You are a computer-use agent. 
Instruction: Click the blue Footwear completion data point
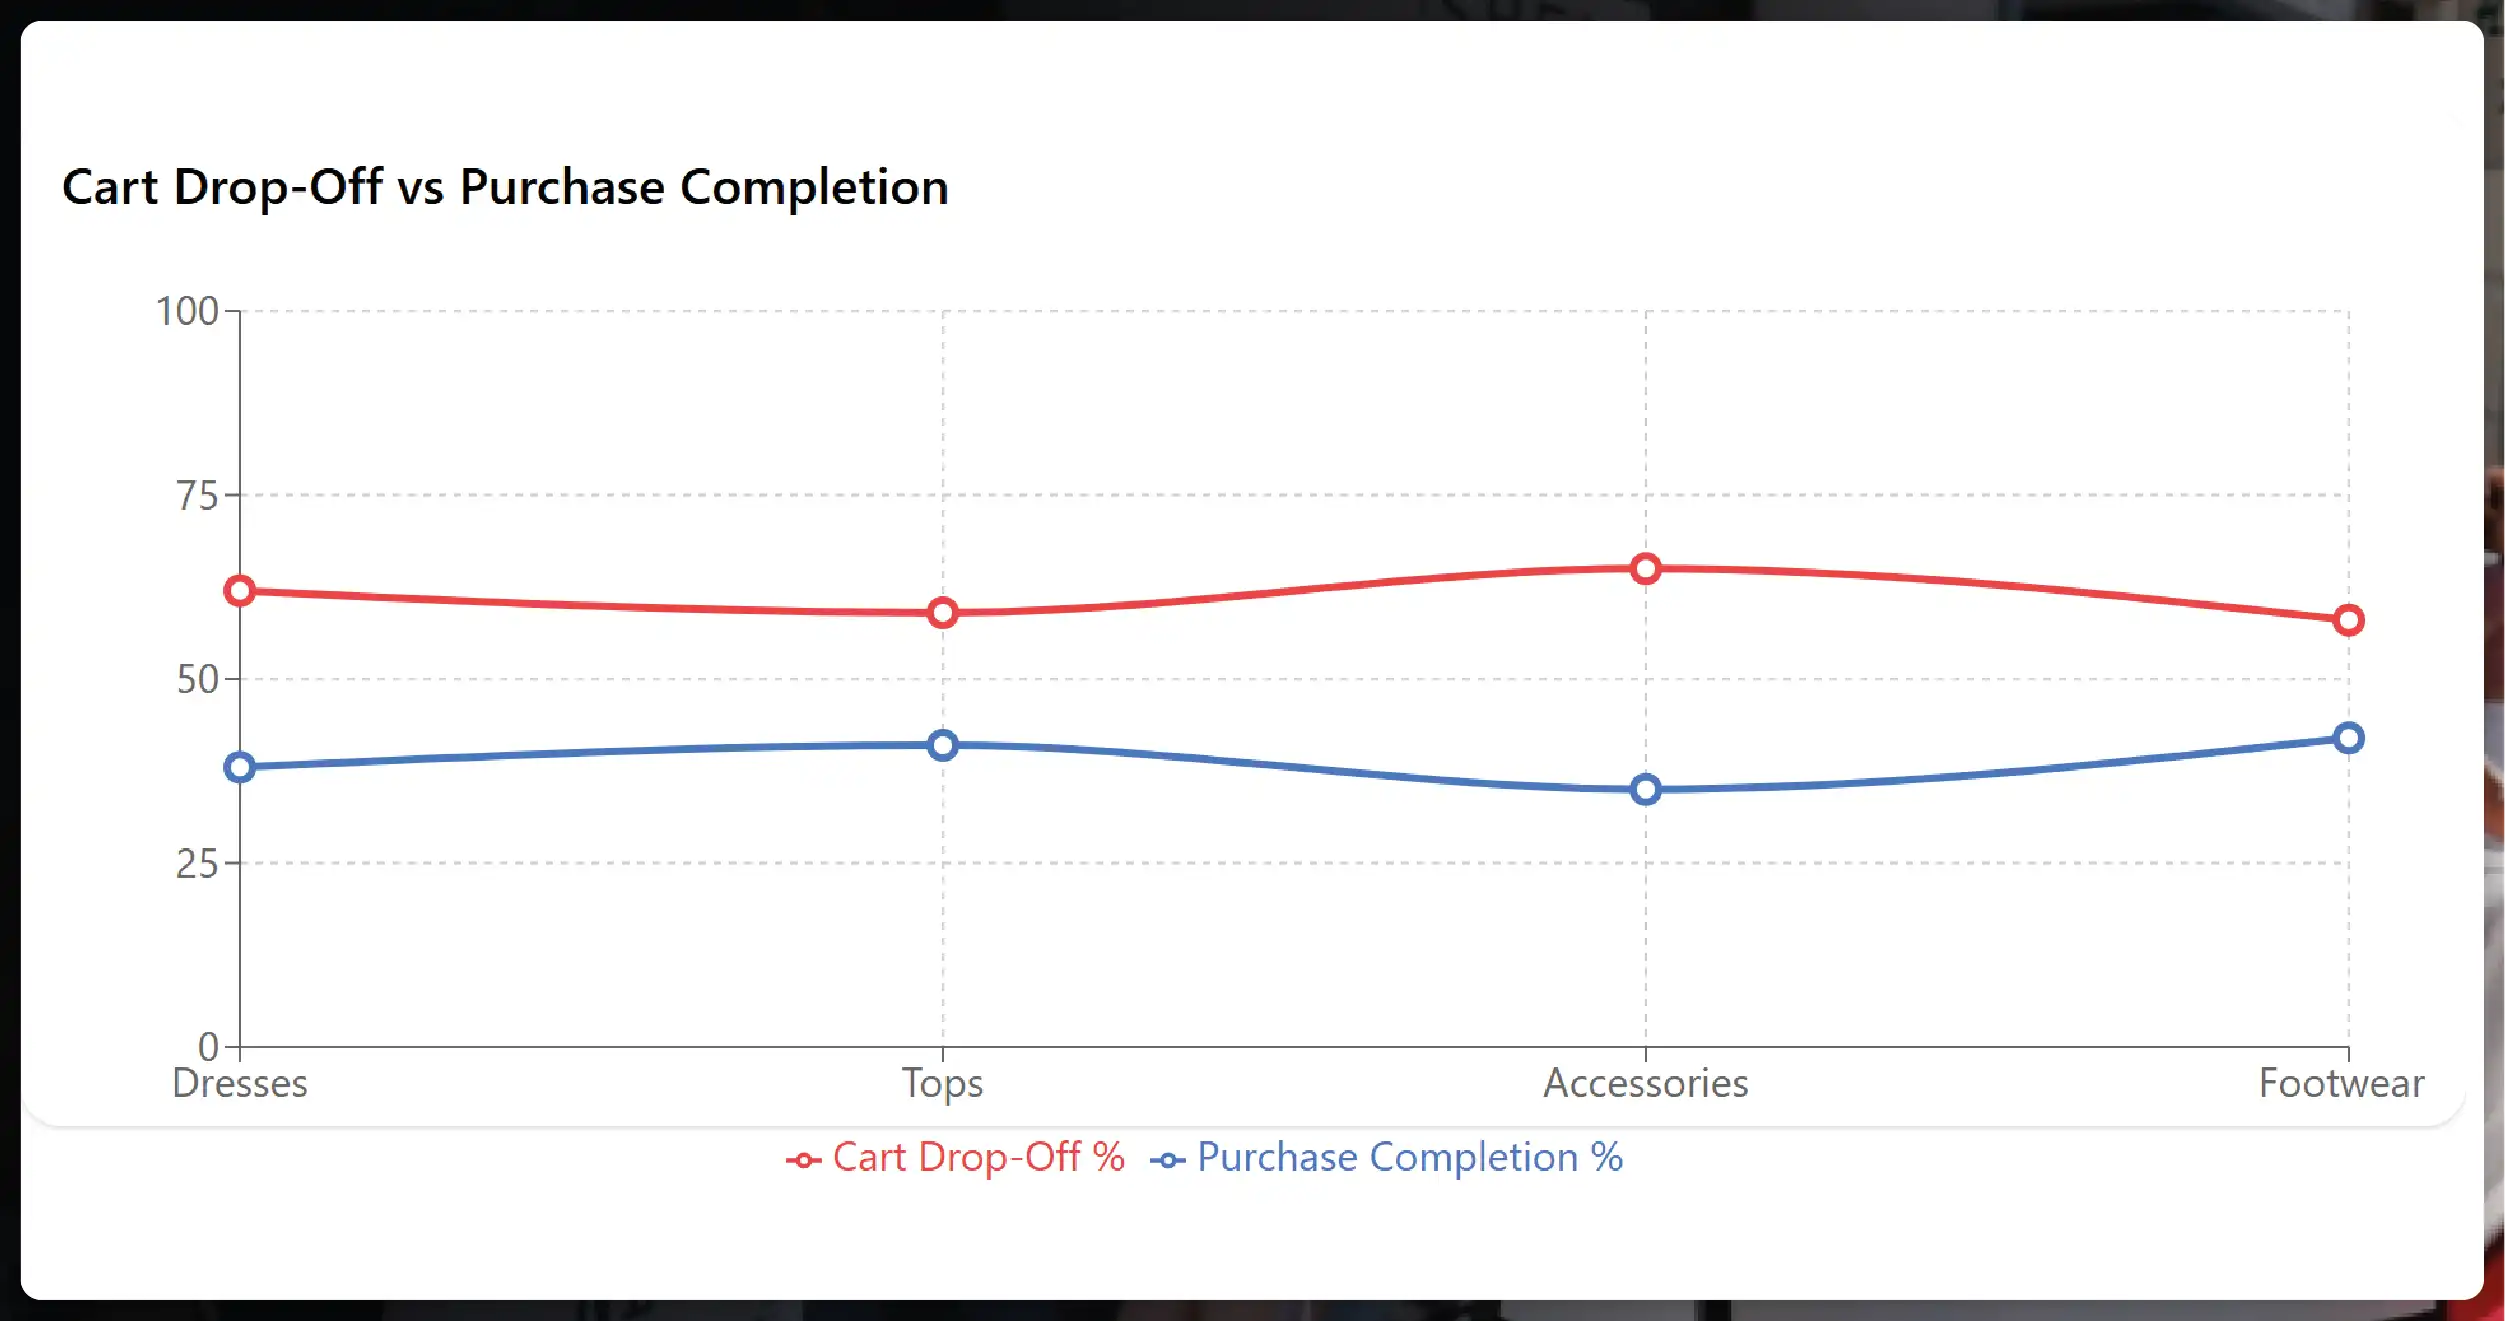point(2348,738)
